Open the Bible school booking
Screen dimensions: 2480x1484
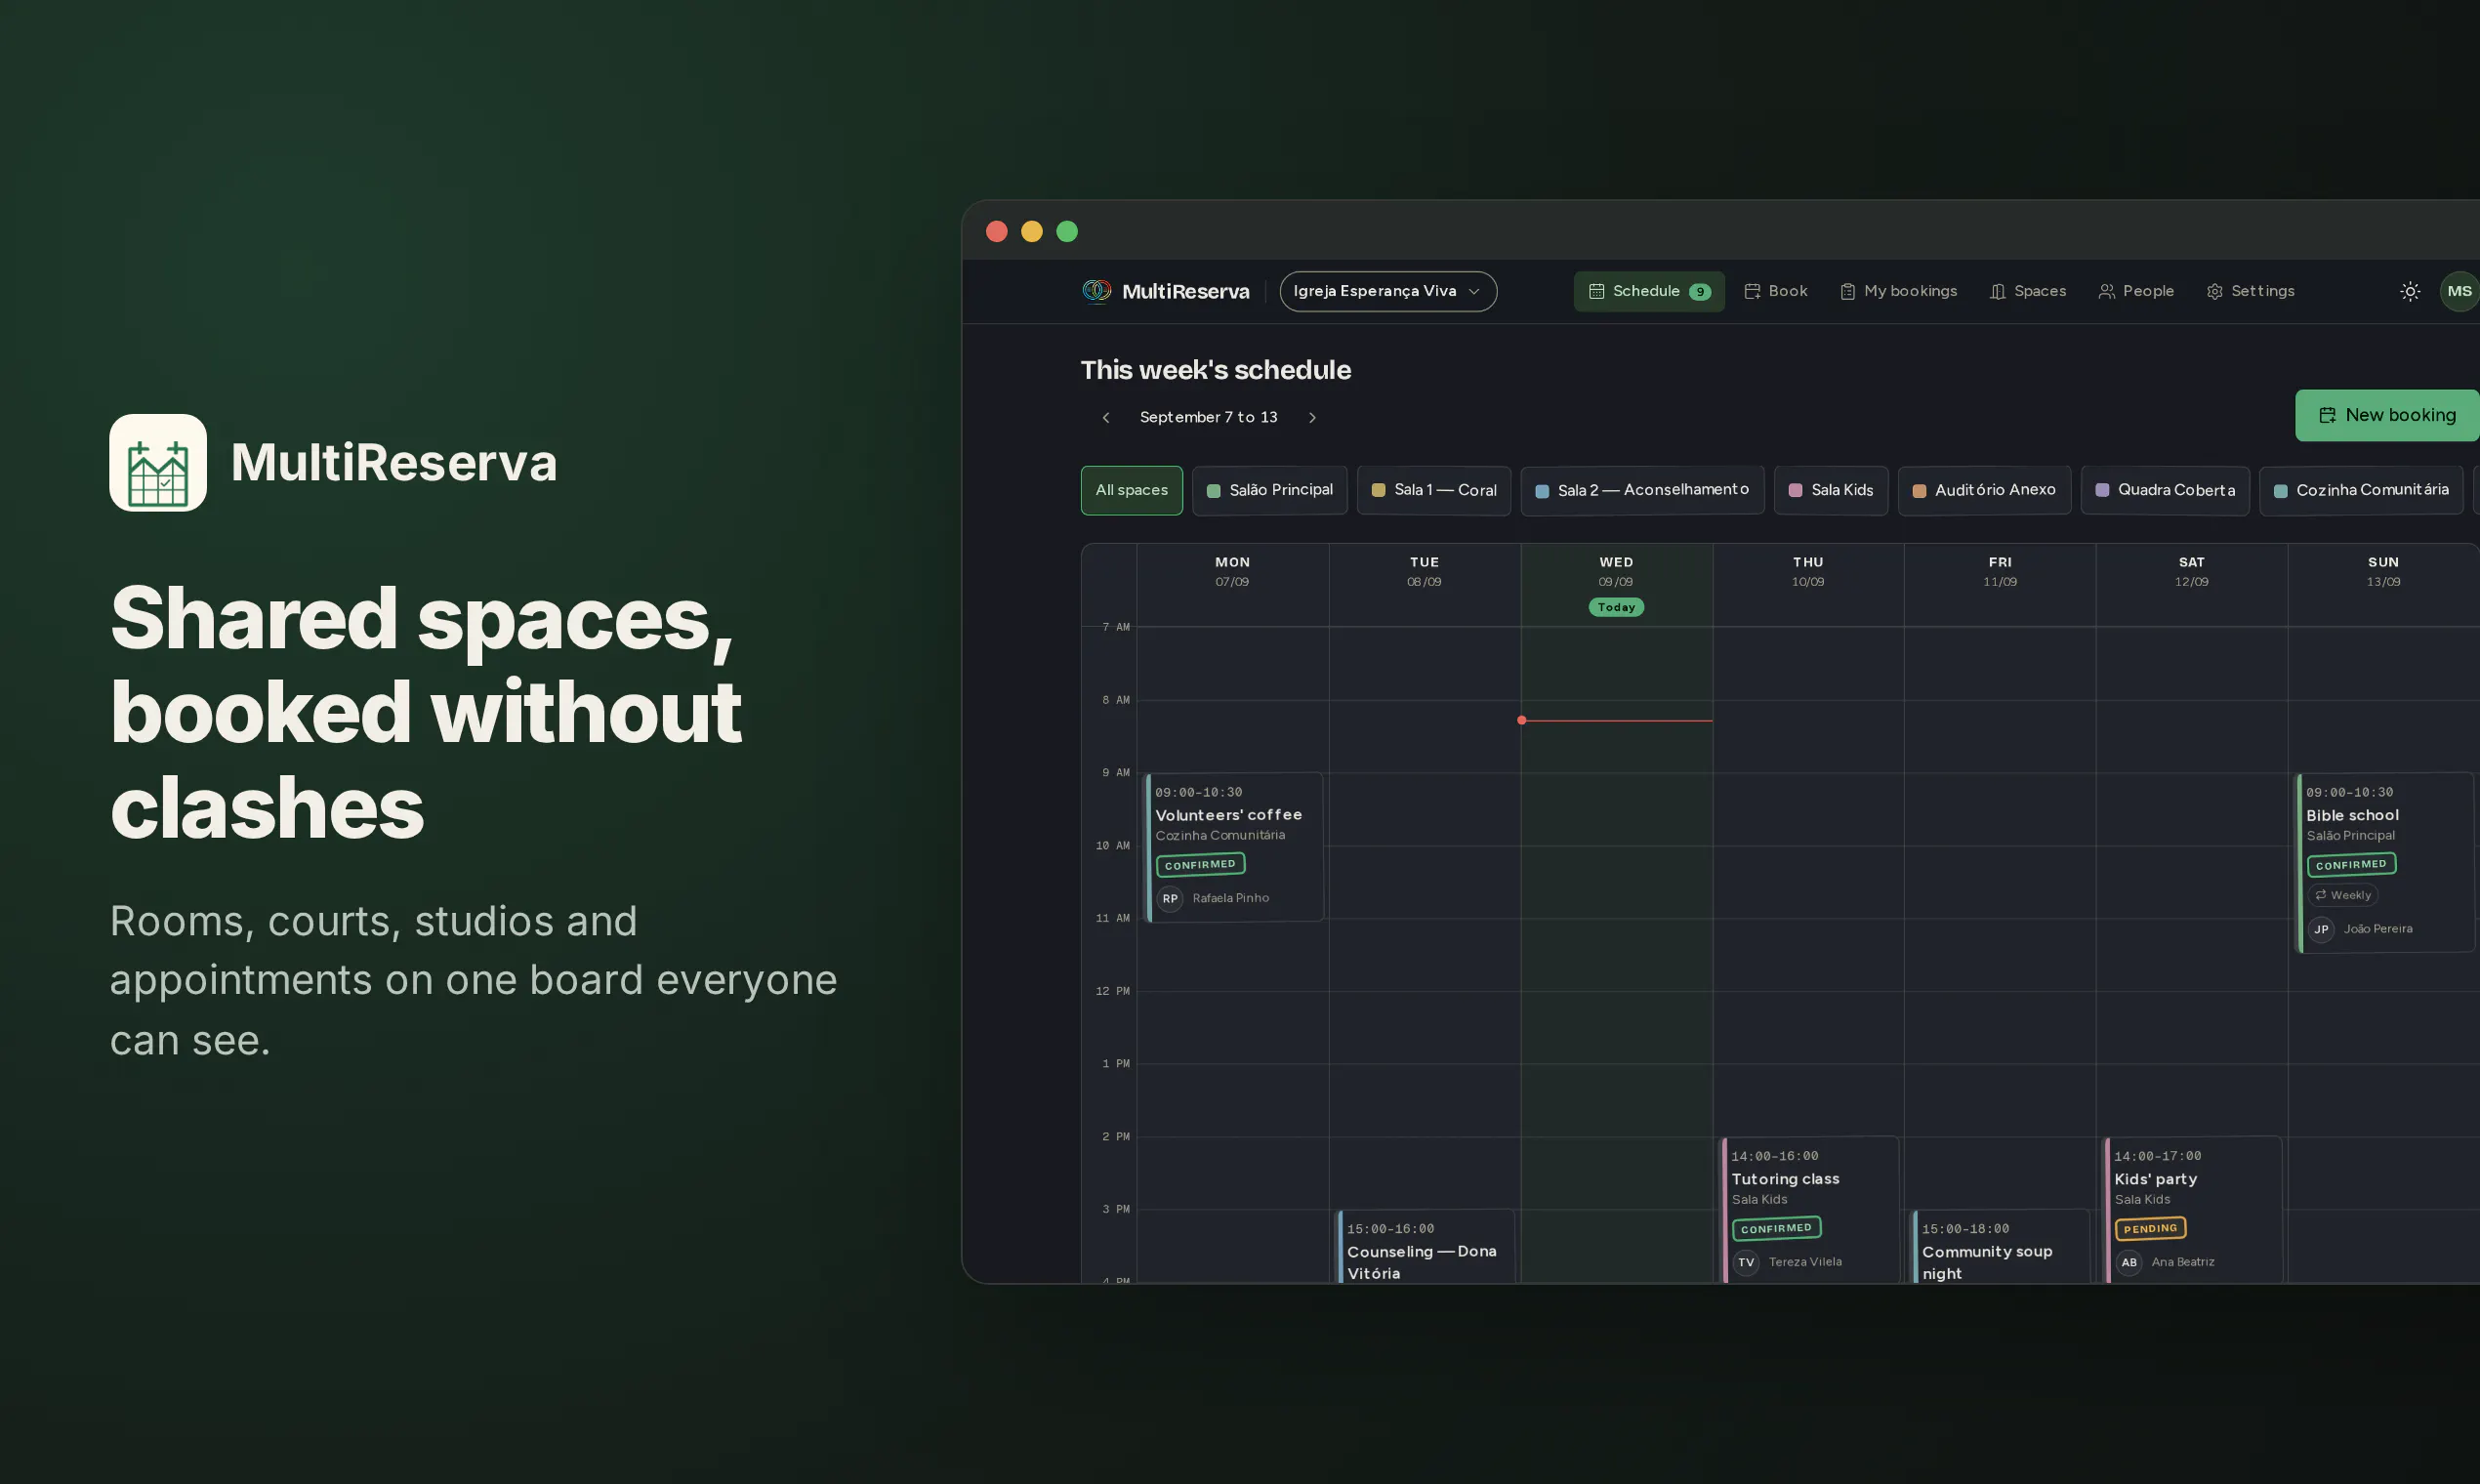[x=2385, y=862]
